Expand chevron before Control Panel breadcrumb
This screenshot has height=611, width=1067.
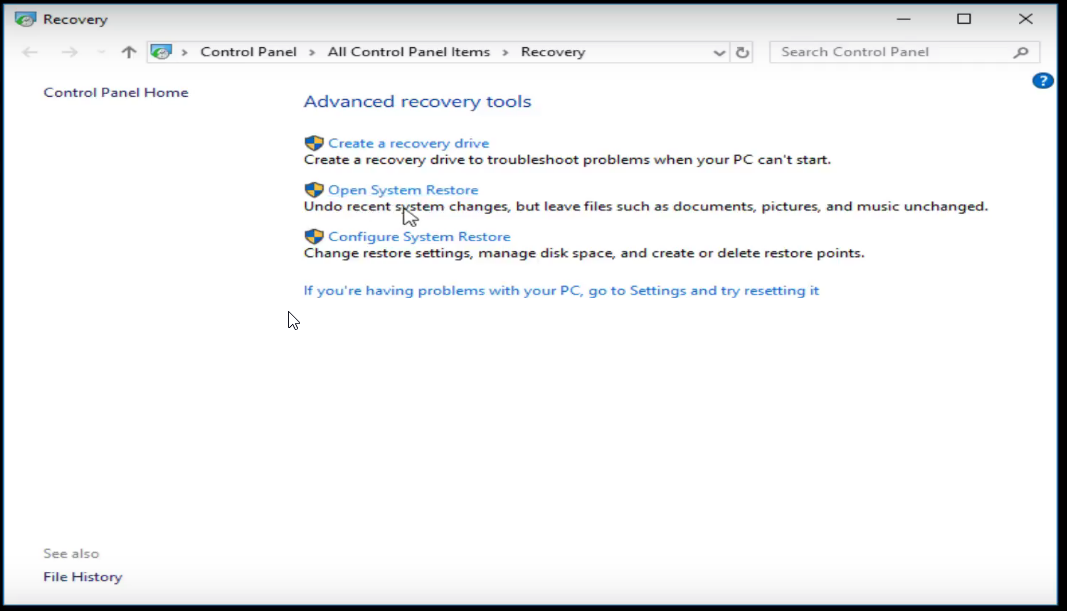click(184, 52)
